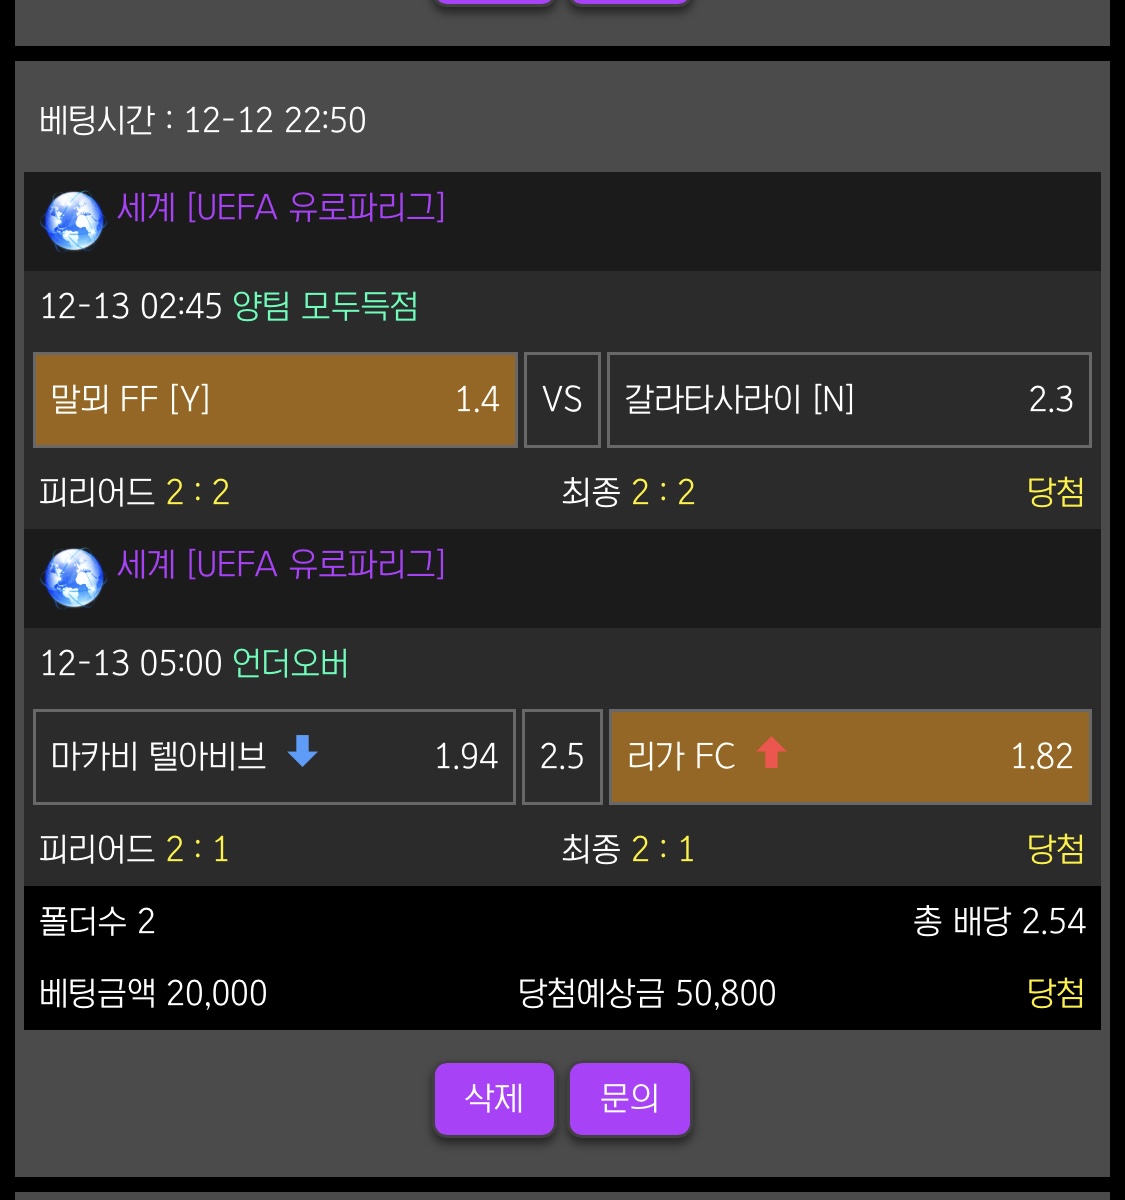The image size is (1125, 1200).
Task: Click the 당첨 status in the bet summary
Action: click(x=1055, y=993)
